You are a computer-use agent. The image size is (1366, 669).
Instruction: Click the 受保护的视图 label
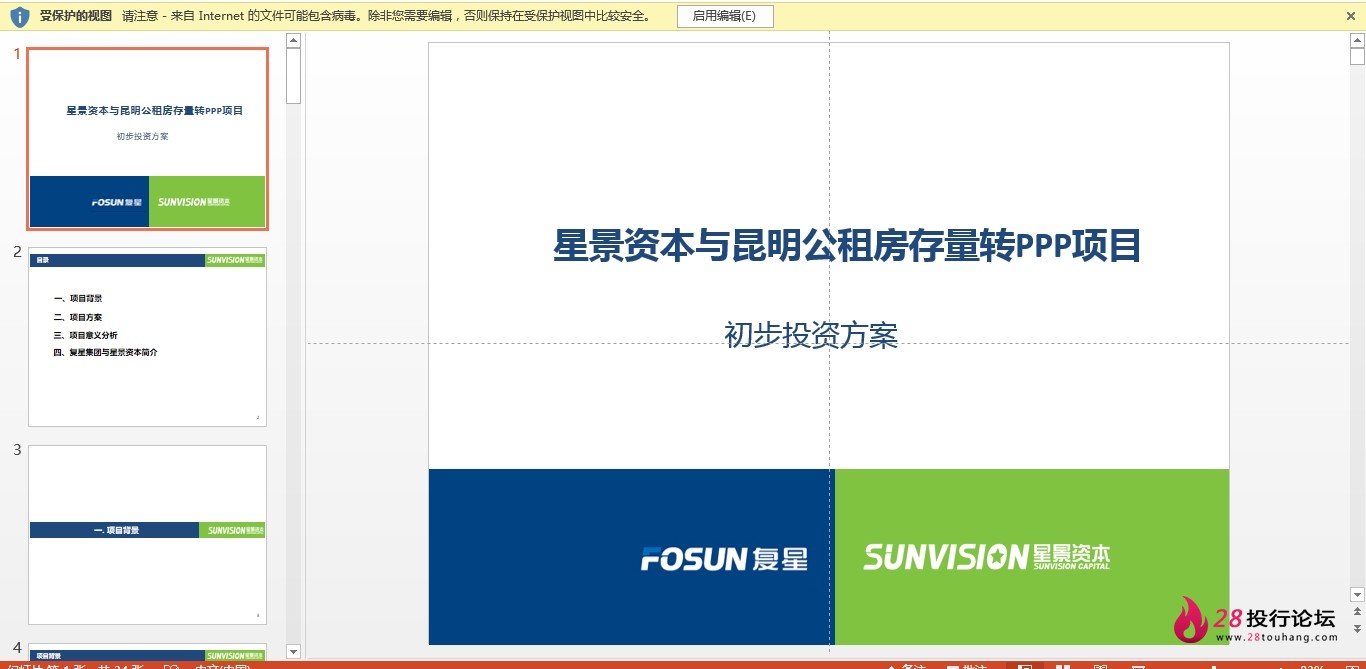76,16
